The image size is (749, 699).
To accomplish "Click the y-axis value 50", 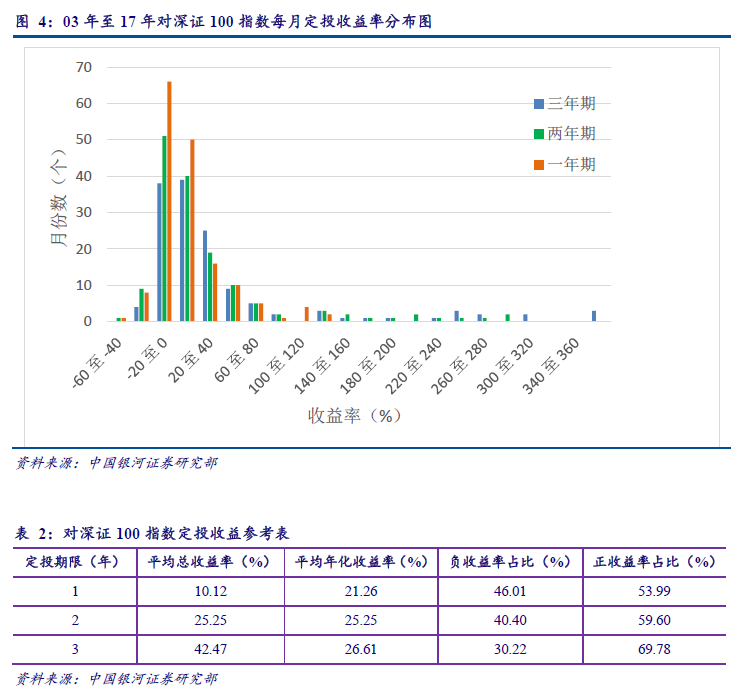I will tap(84, 140).
